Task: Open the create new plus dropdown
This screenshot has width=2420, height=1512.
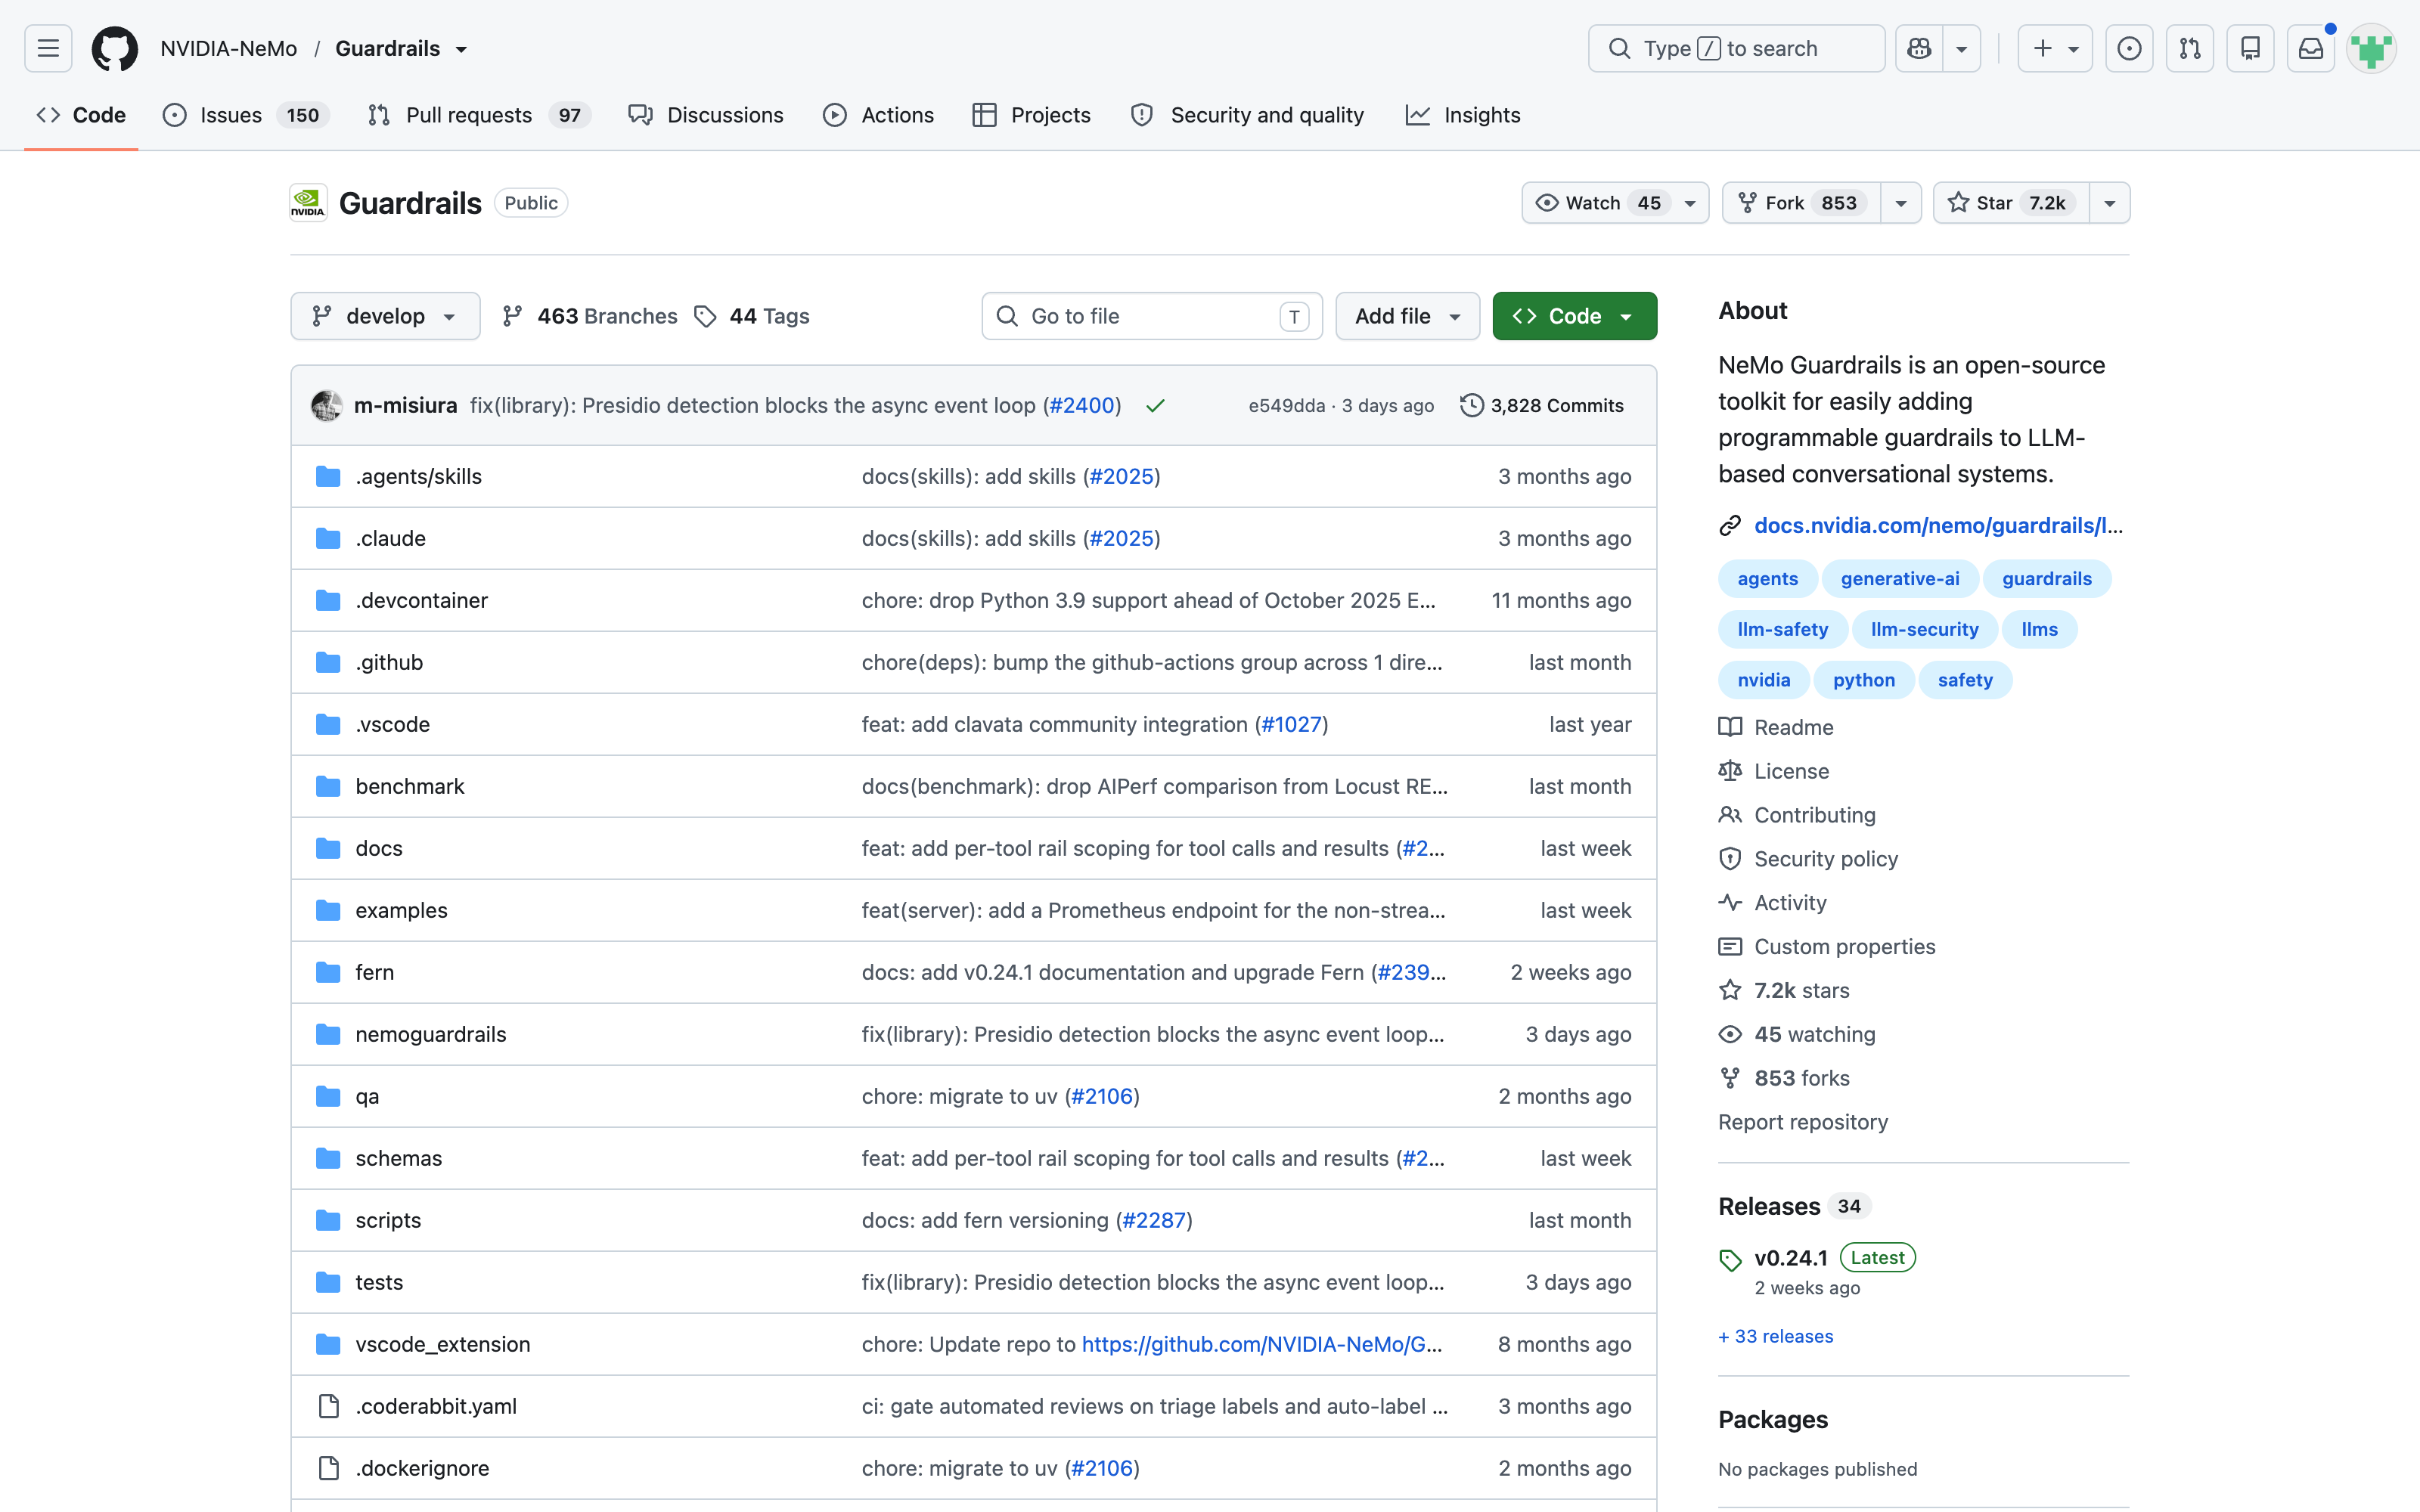Action: click(2055, 48)
